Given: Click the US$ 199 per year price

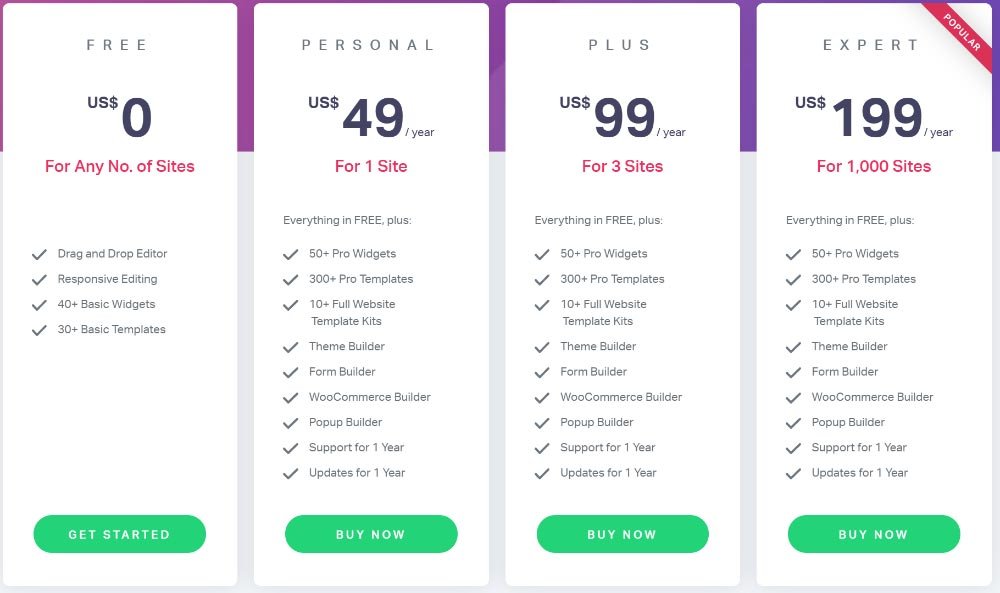Looking at the screenshot, I should tap(874, 117).
